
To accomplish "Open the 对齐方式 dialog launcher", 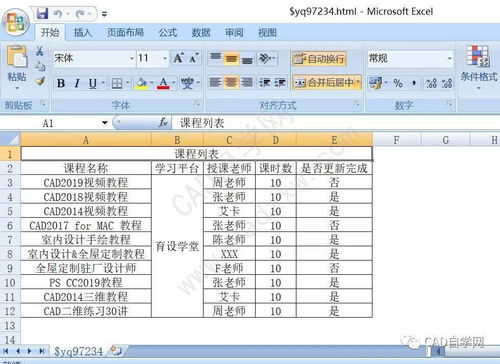I will (357, 104).
